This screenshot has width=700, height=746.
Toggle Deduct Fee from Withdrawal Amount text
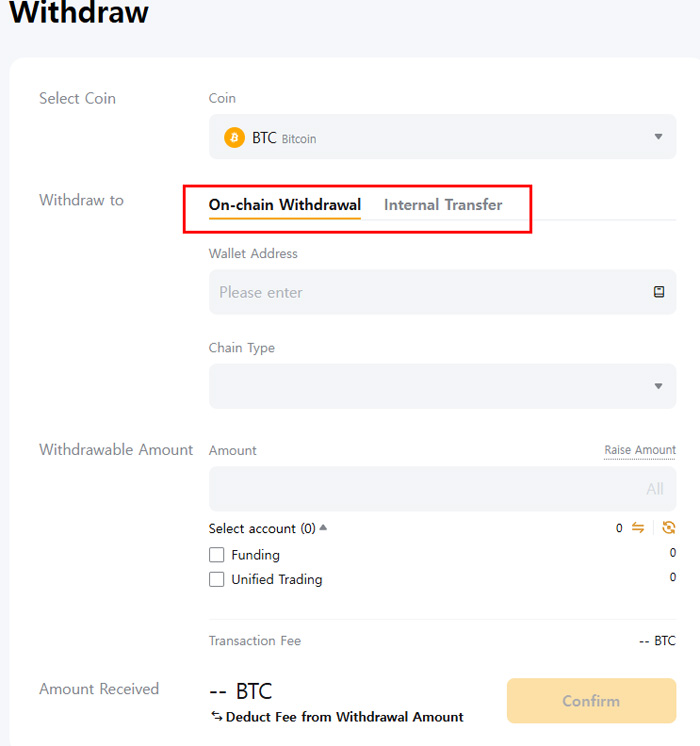point(344,717)
